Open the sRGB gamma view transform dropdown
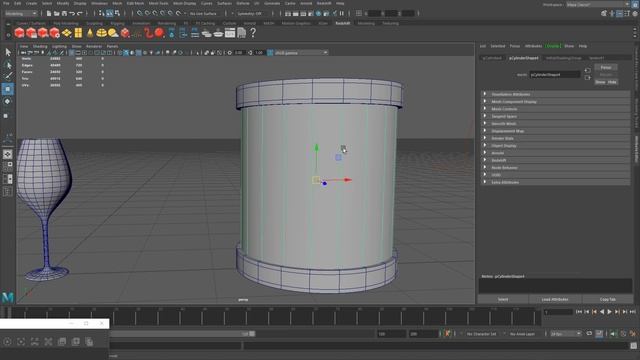Viewport: 640px width, 360px height. pos(301,53)
